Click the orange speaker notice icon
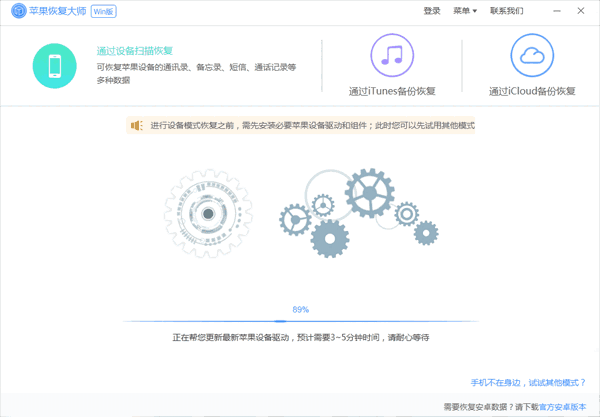Image resolution: width=600 pixels, height=417 pixels. point(137,125)
